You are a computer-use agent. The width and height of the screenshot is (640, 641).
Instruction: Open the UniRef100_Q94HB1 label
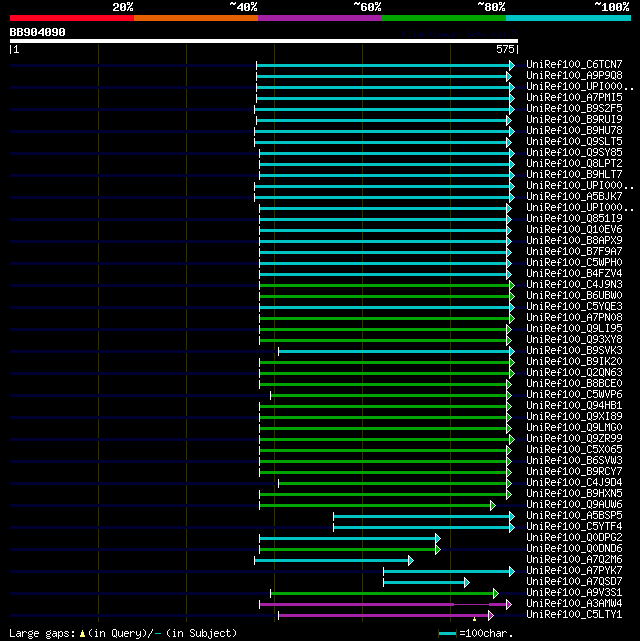coord(574,406)
